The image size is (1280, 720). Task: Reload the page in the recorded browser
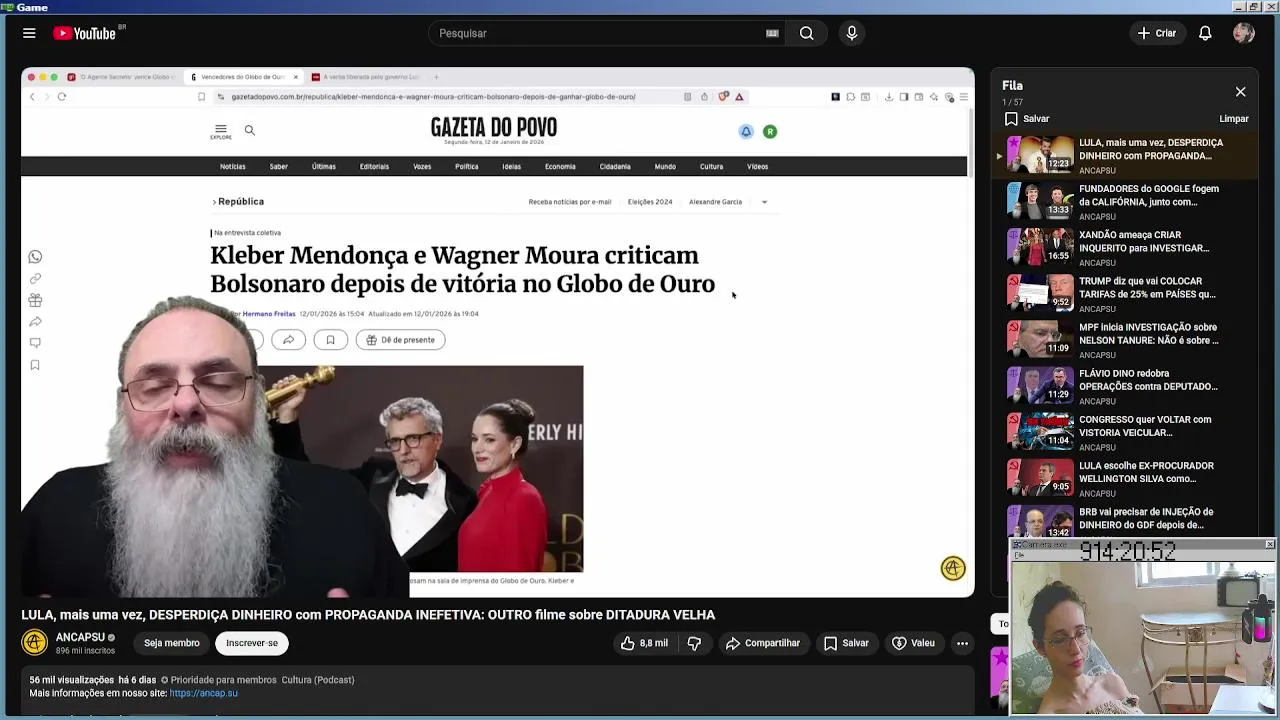coord(62,97)
